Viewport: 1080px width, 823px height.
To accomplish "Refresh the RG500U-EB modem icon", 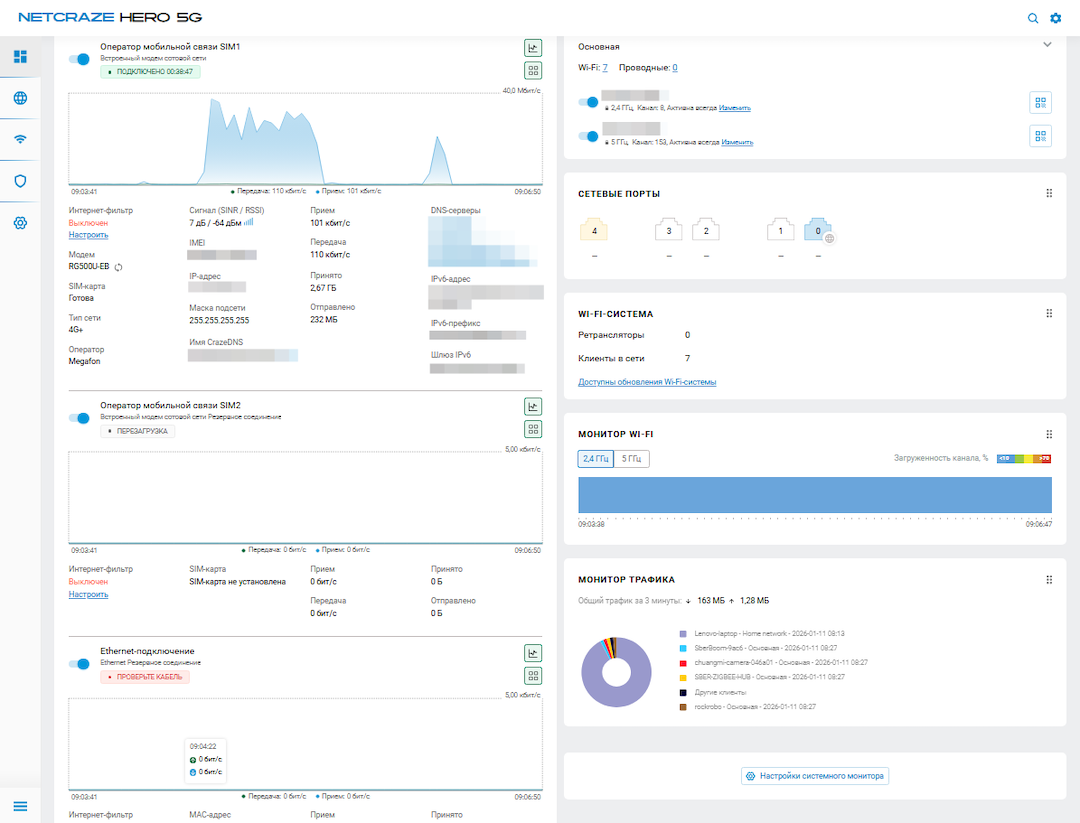I will coord(119,267).
